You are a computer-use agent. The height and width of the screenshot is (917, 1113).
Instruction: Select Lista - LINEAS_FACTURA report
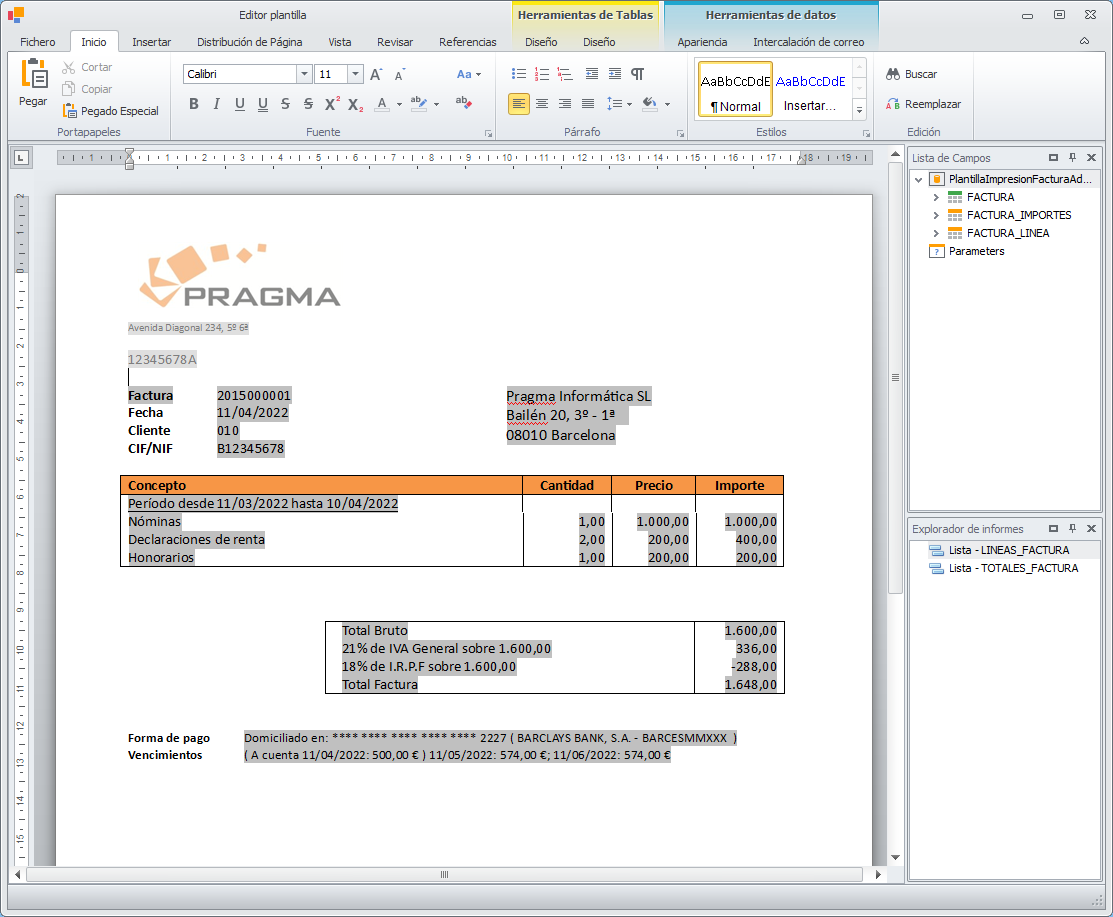(1008, 550)
